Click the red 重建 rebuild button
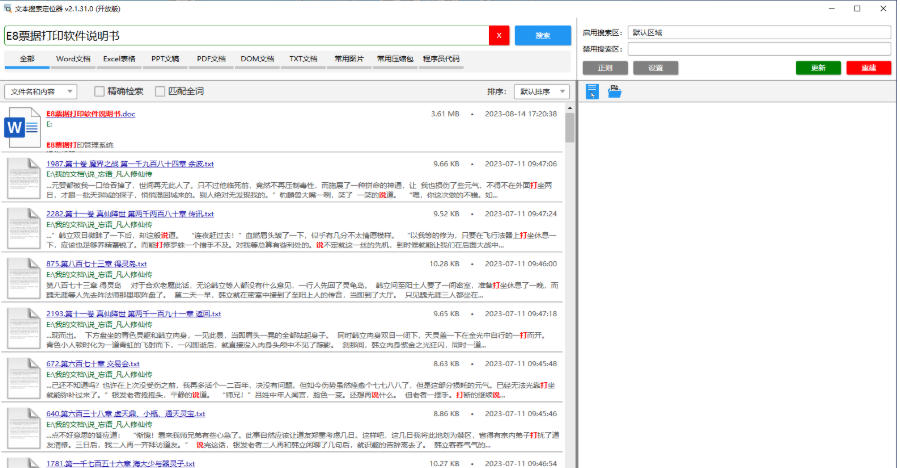900x468 pixels. click(868, 68)
